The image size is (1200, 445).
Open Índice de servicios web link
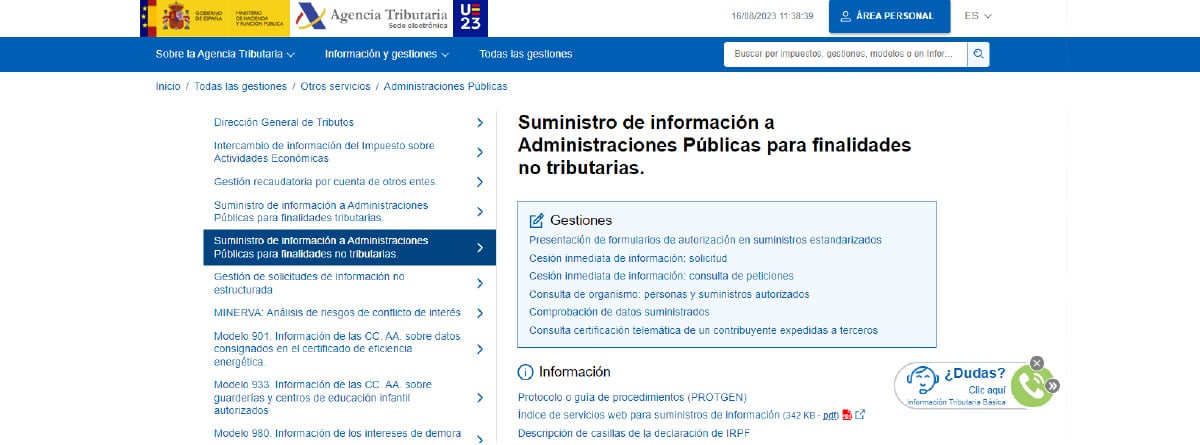(677, 415)
